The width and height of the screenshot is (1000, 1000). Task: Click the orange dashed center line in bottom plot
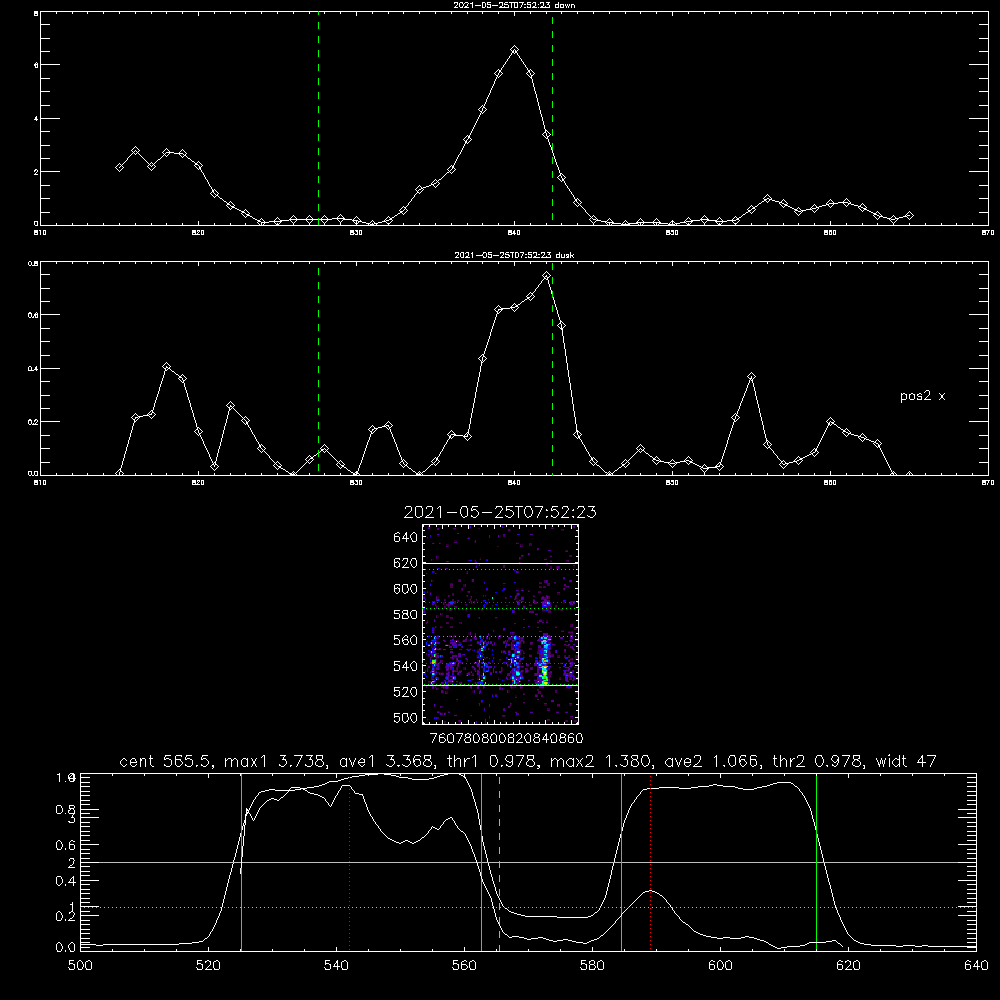[x=499, y=861]
